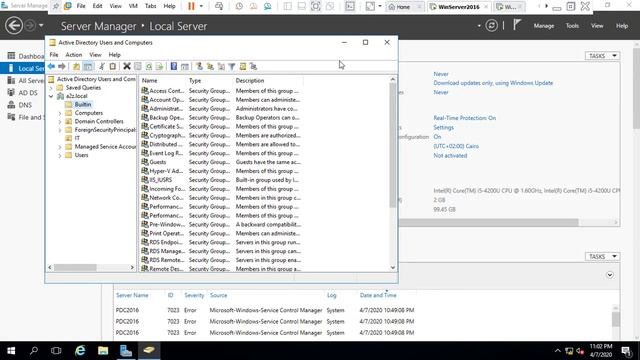640x360 pixels.
Task: Click the green Refresh icon in ADUC toolbar
Action: (x=149, y=66)
